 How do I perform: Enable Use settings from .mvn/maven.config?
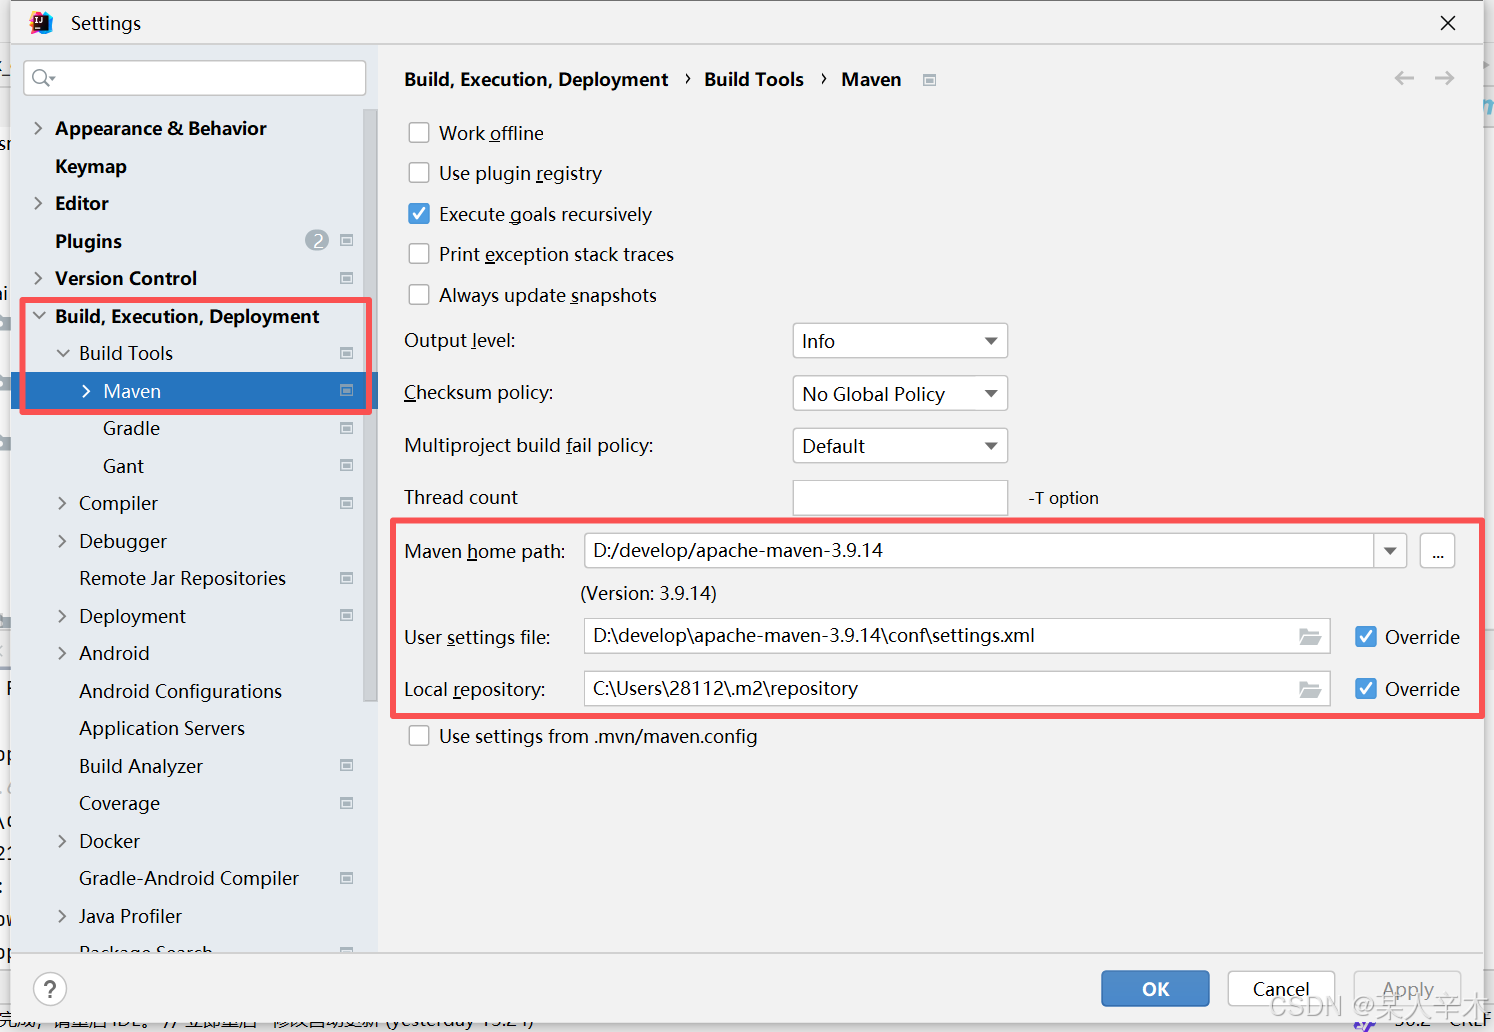419,736
